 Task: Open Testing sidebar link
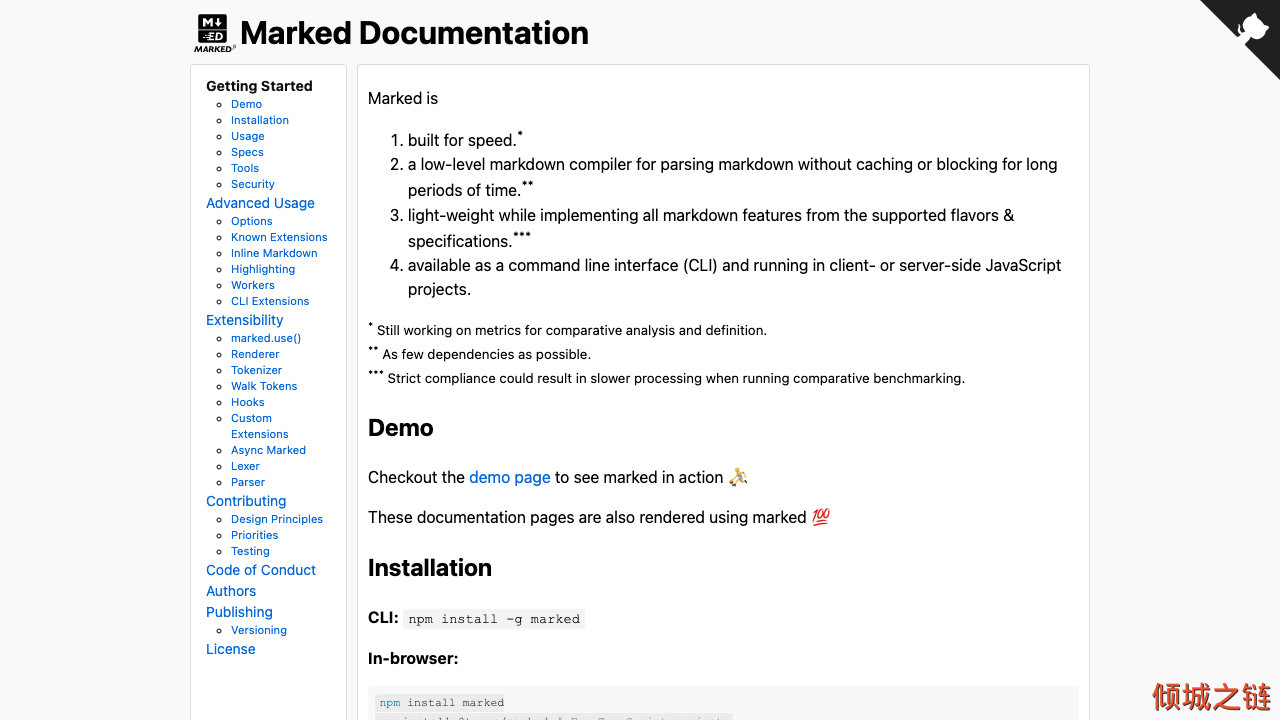point(250,551)
